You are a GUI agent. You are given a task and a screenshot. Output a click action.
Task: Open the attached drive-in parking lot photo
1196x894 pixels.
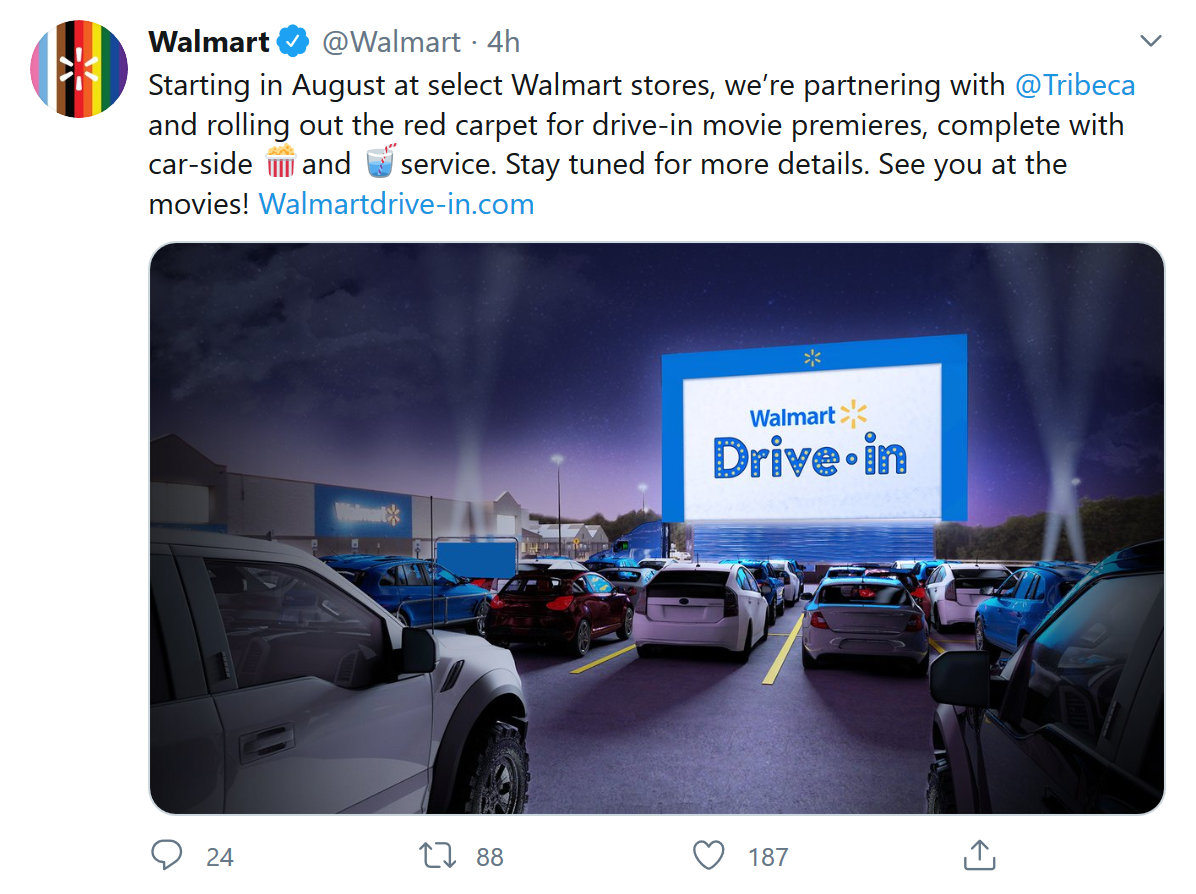pyautogui.click(x=657, y=528)
